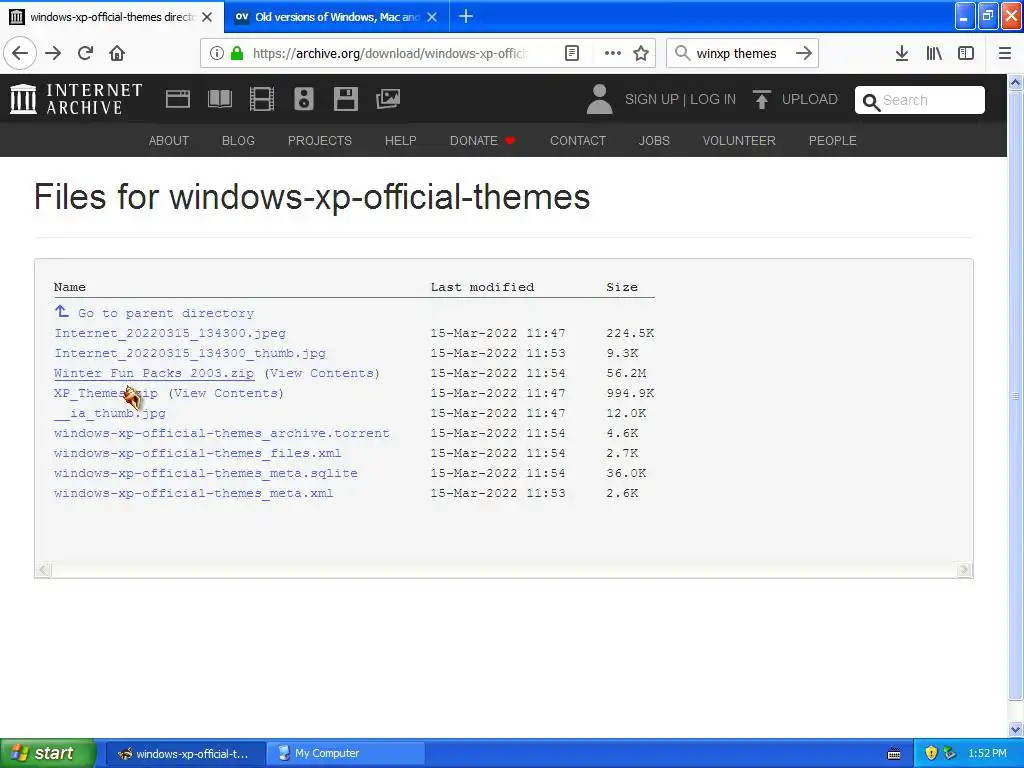Click file listing horizontal scroll right arrow
Screen dimensions: 1024x768
(x=964, y=569)
